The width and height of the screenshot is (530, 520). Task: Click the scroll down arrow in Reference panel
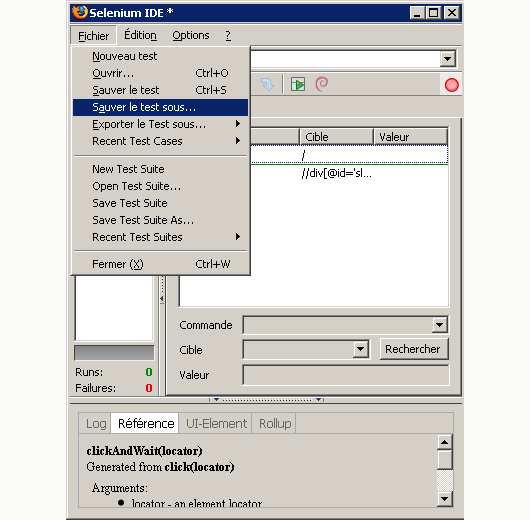[444, 498]
